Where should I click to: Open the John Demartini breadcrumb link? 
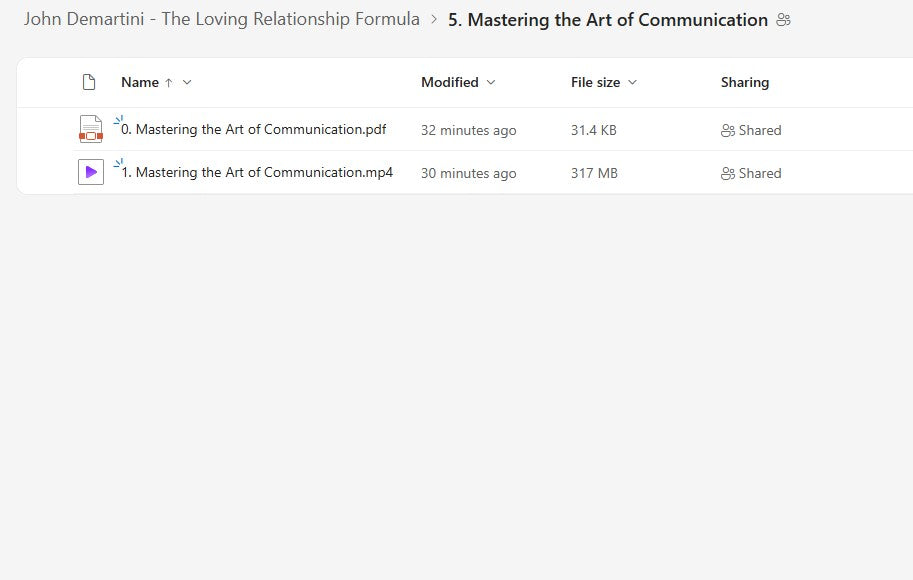point(222,19)
